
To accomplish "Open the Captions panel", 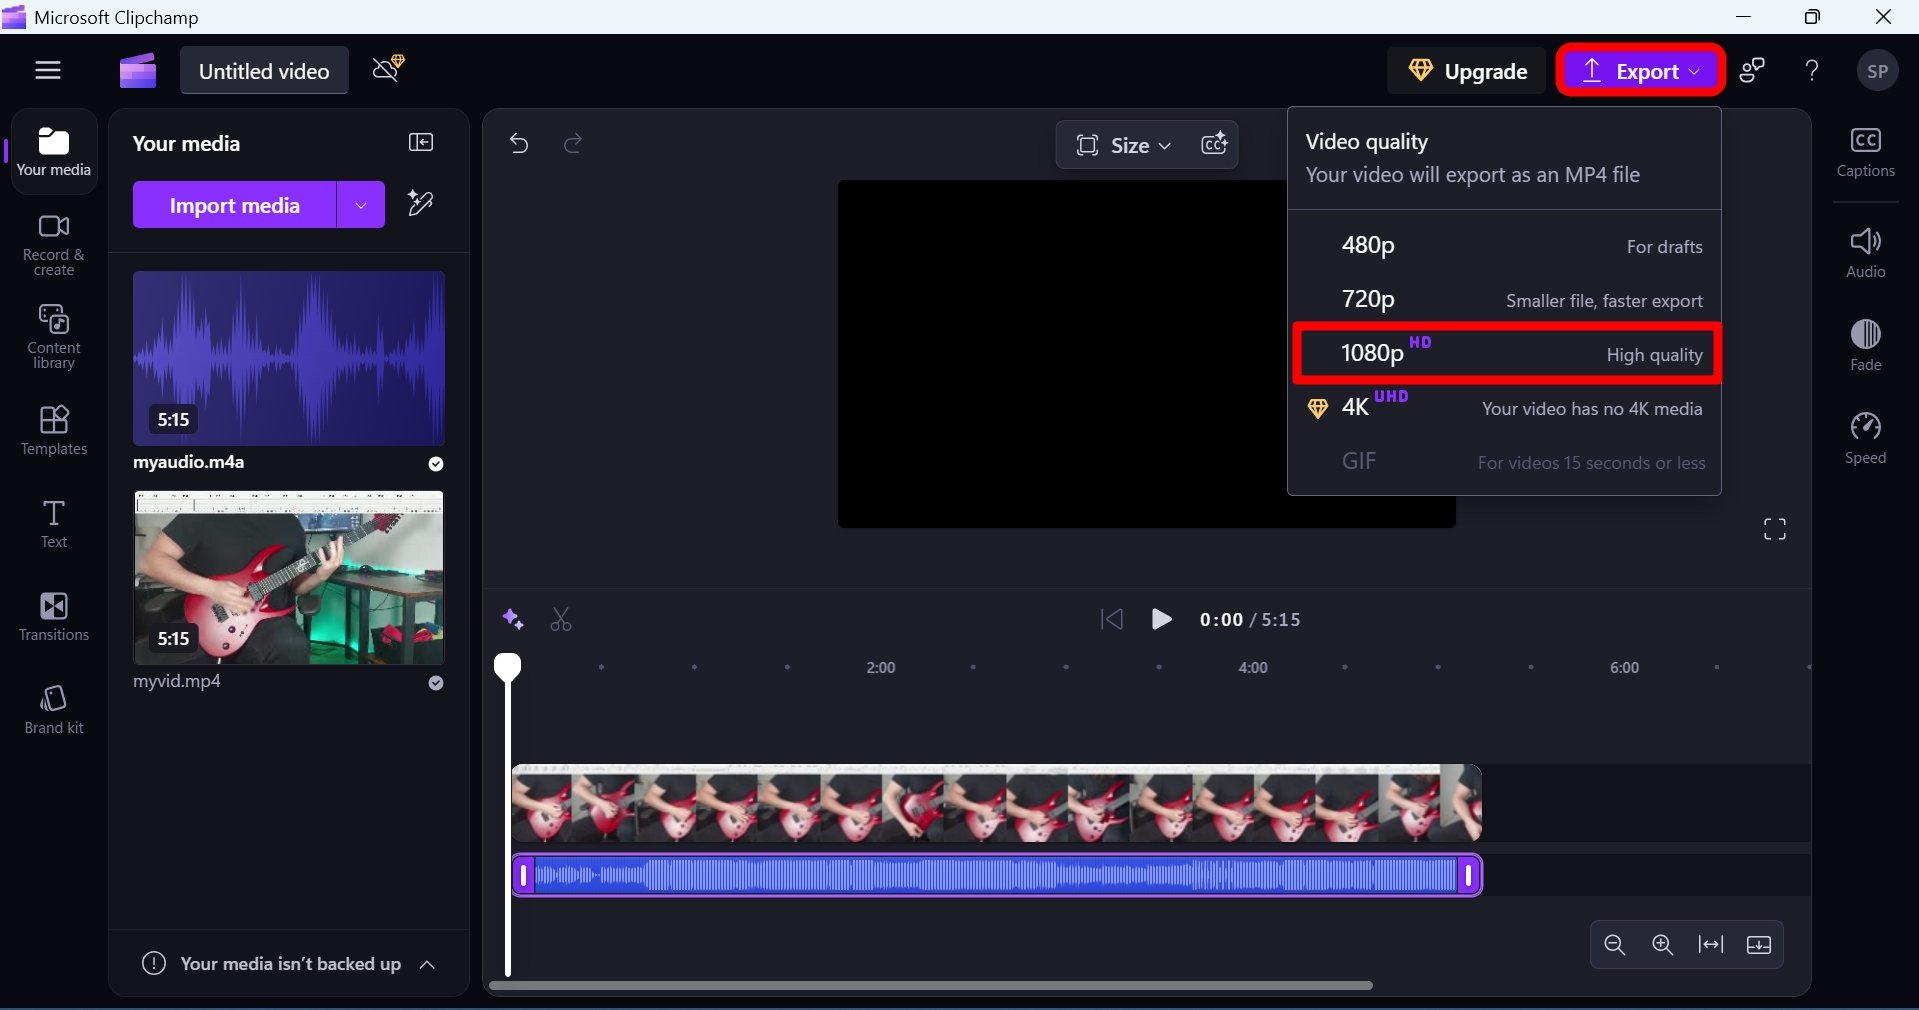I will 1865,153.
